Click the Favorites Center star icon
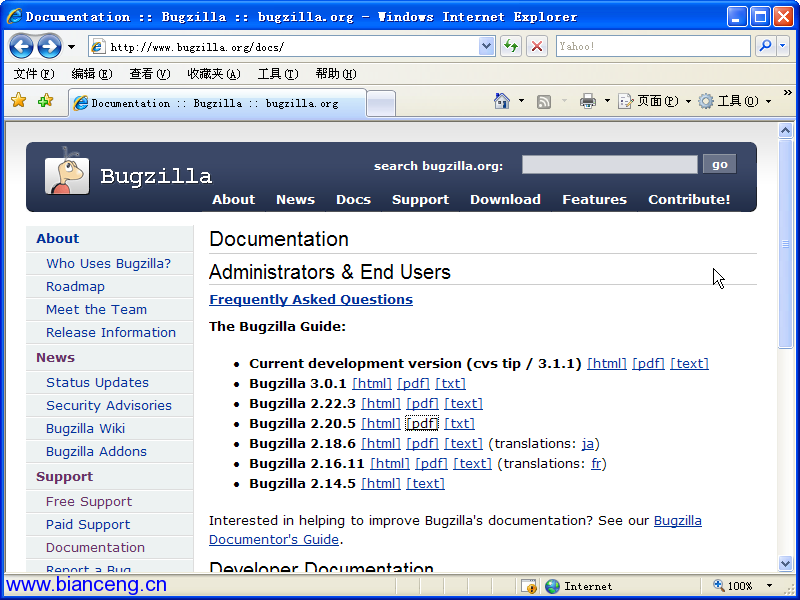 [18, 101]
